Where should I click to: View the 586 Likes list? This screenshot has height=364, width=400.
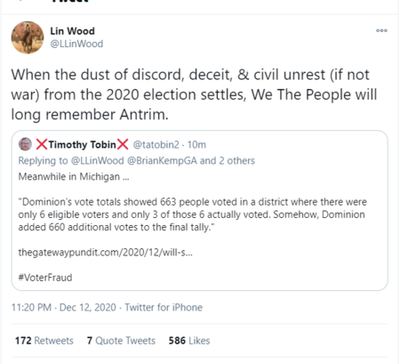tap(189, 340)
